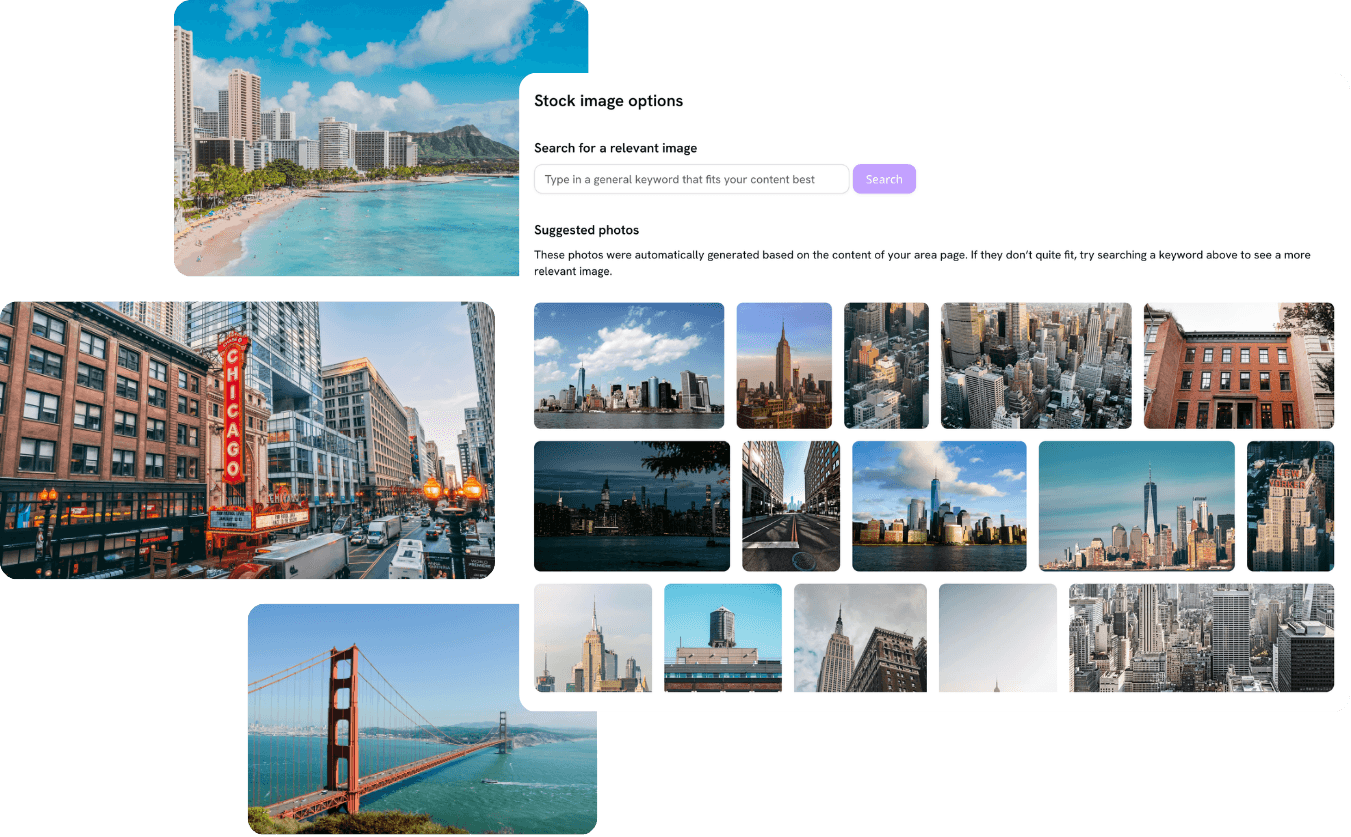Click the tall narrow skyscraper photo in row two
The height and width of the screenshot is (837, 1351).
[x=1290, y=506]
